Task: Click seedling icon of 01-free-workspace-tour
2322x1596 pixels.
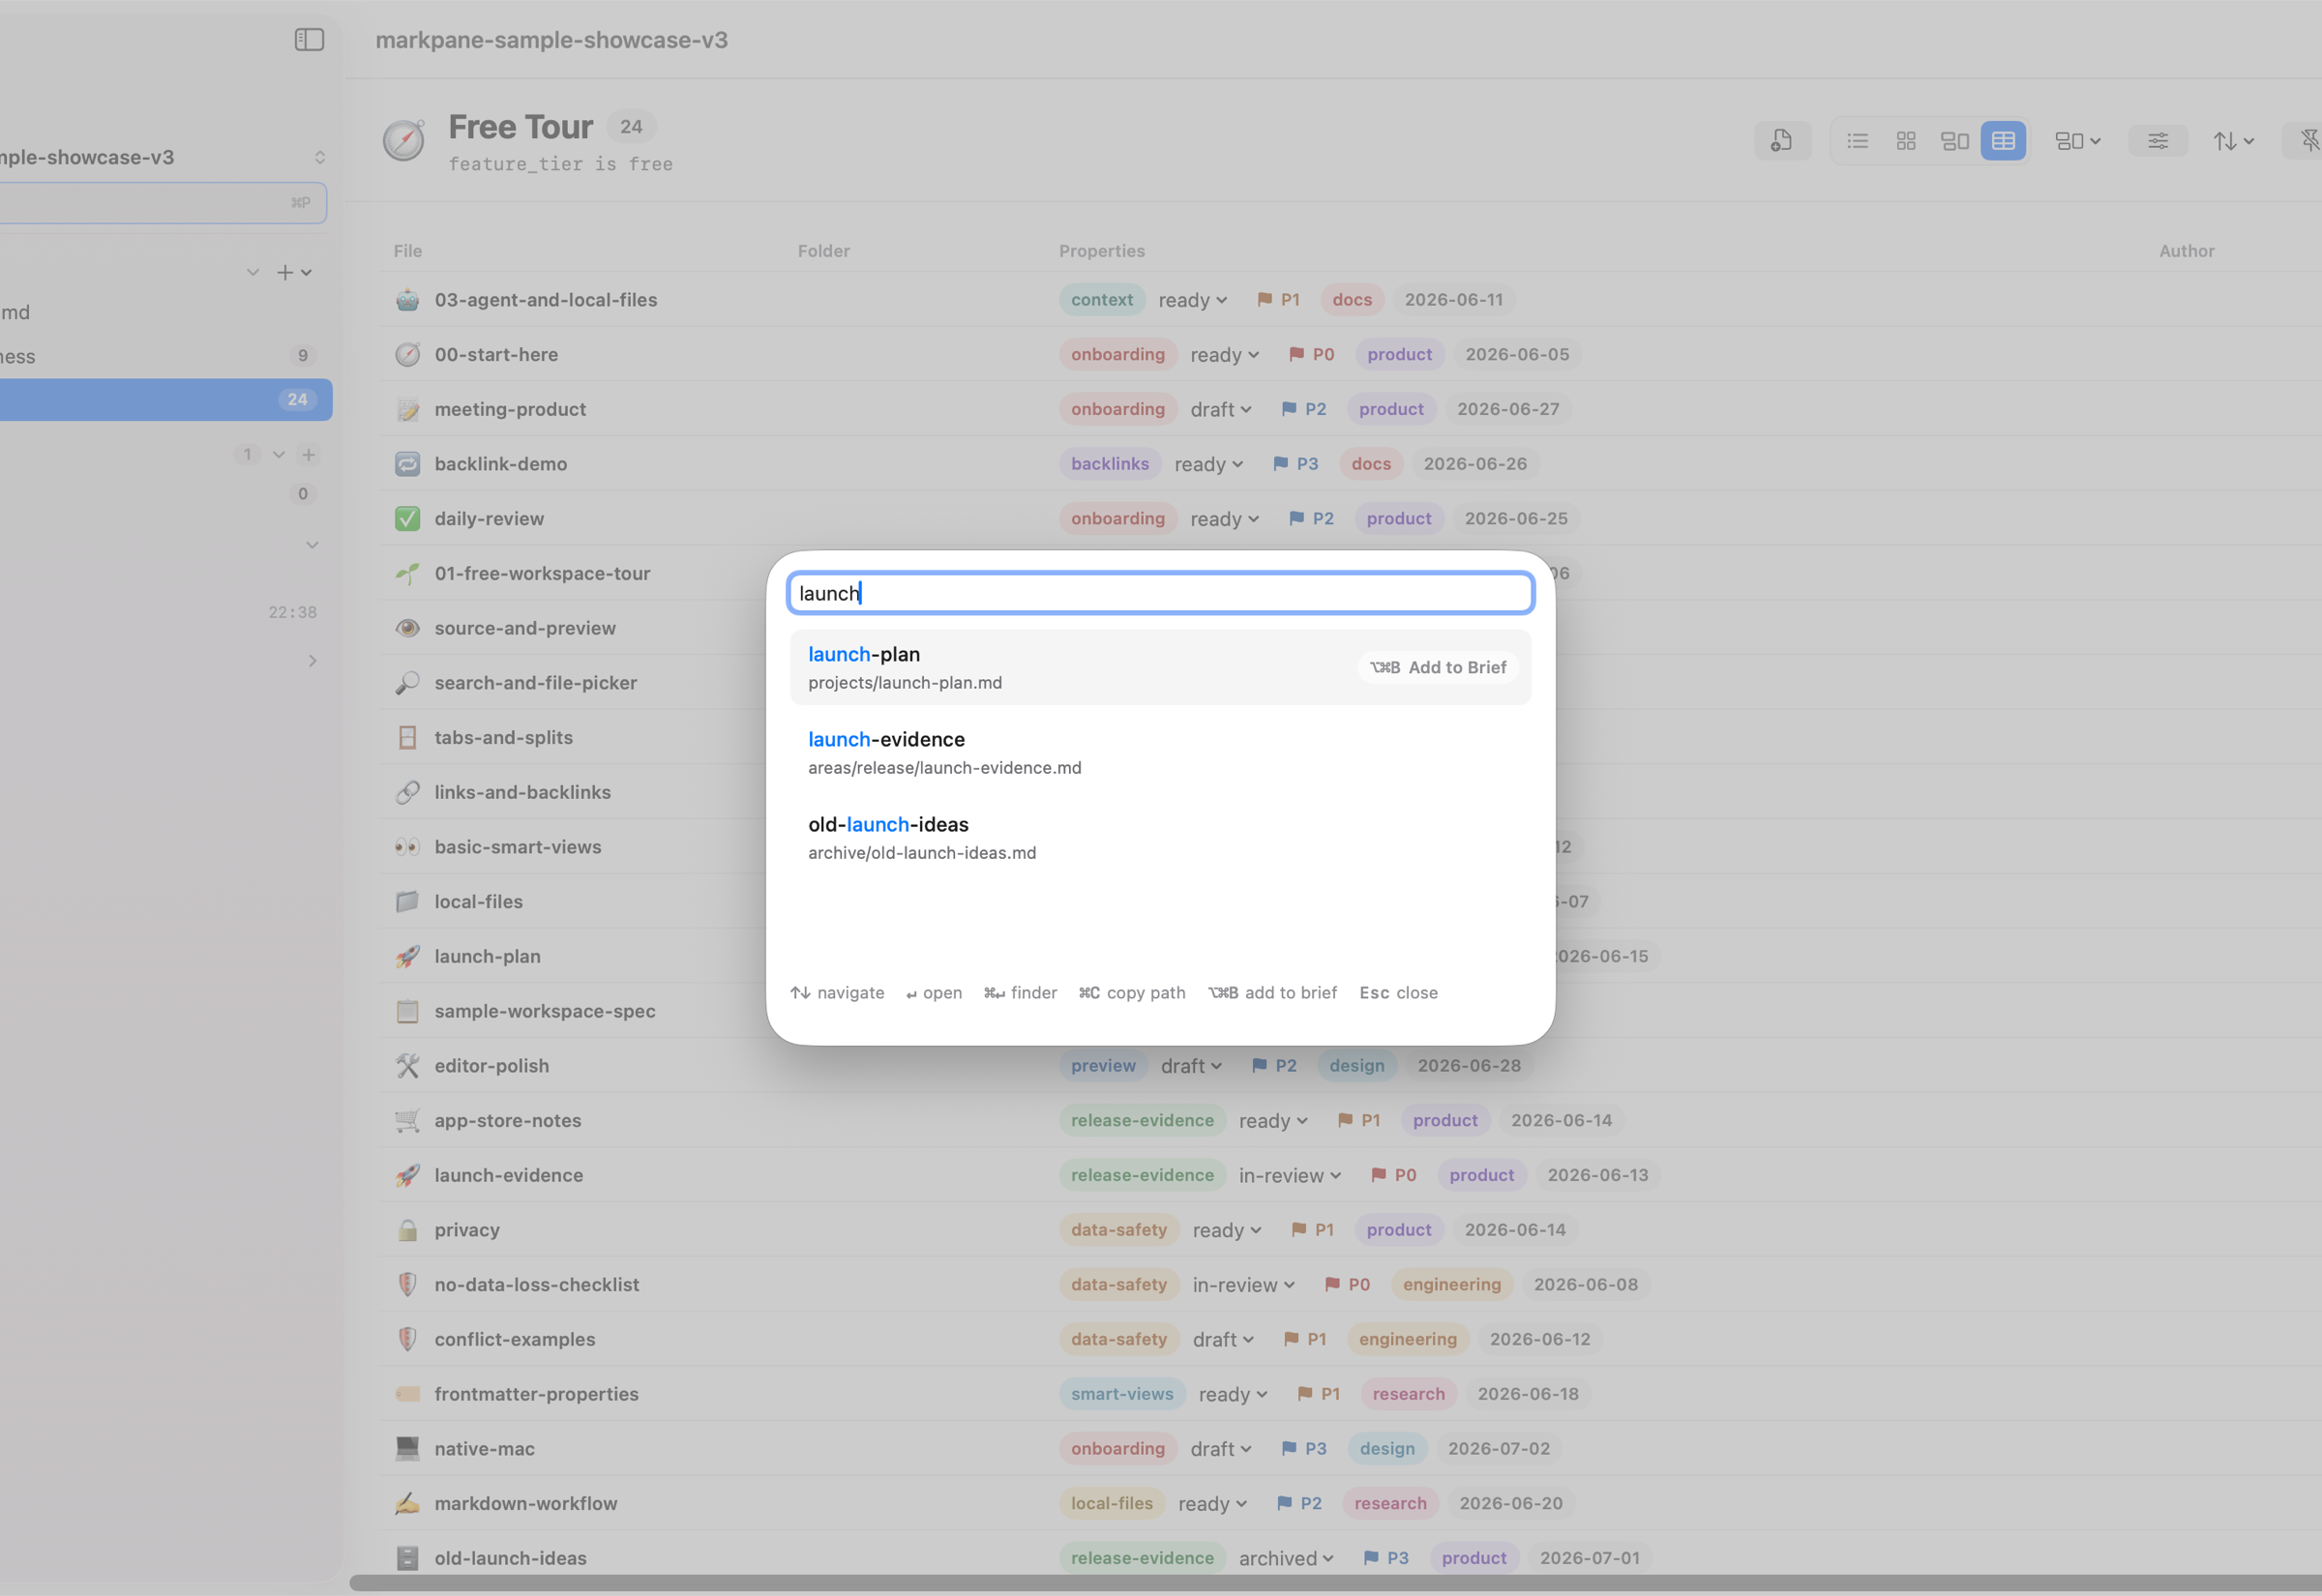Action: point(407,573)
